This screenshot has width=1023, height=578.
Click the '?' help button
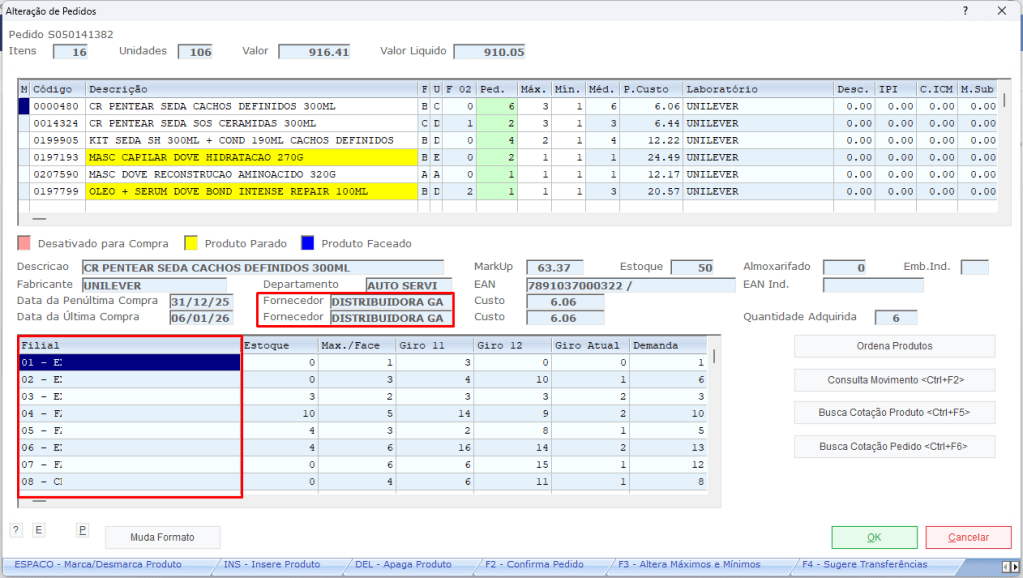point(17,530)
